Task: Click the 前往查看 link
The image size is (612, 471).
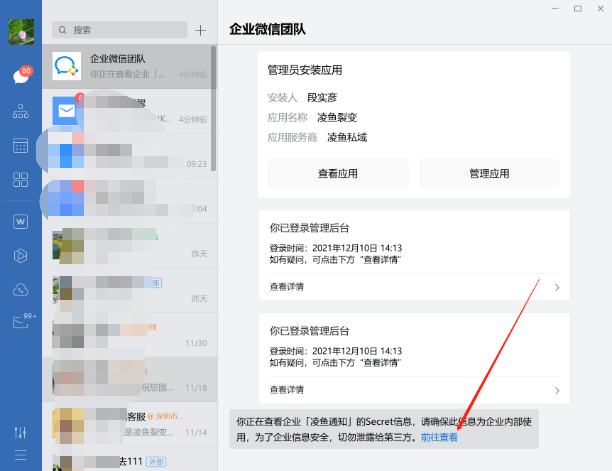Action: tap(439, 437)
